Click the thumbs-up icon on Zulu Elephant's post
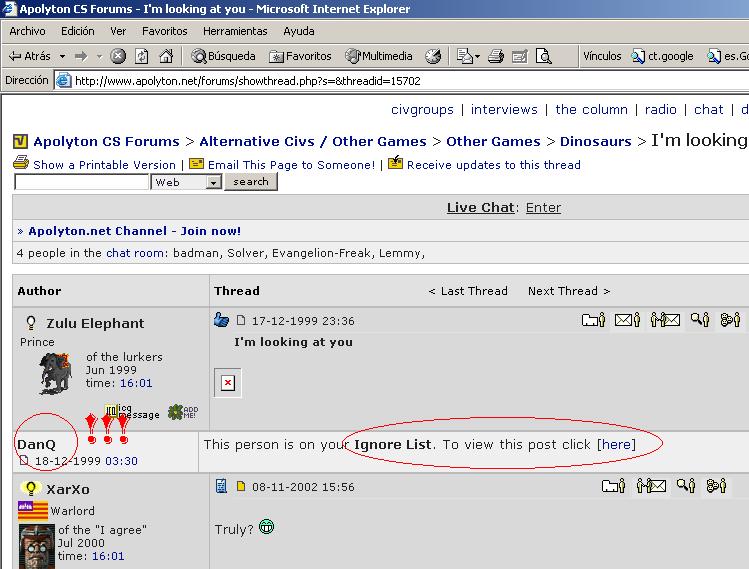The image size is (749, 569). tap(221, 321)
